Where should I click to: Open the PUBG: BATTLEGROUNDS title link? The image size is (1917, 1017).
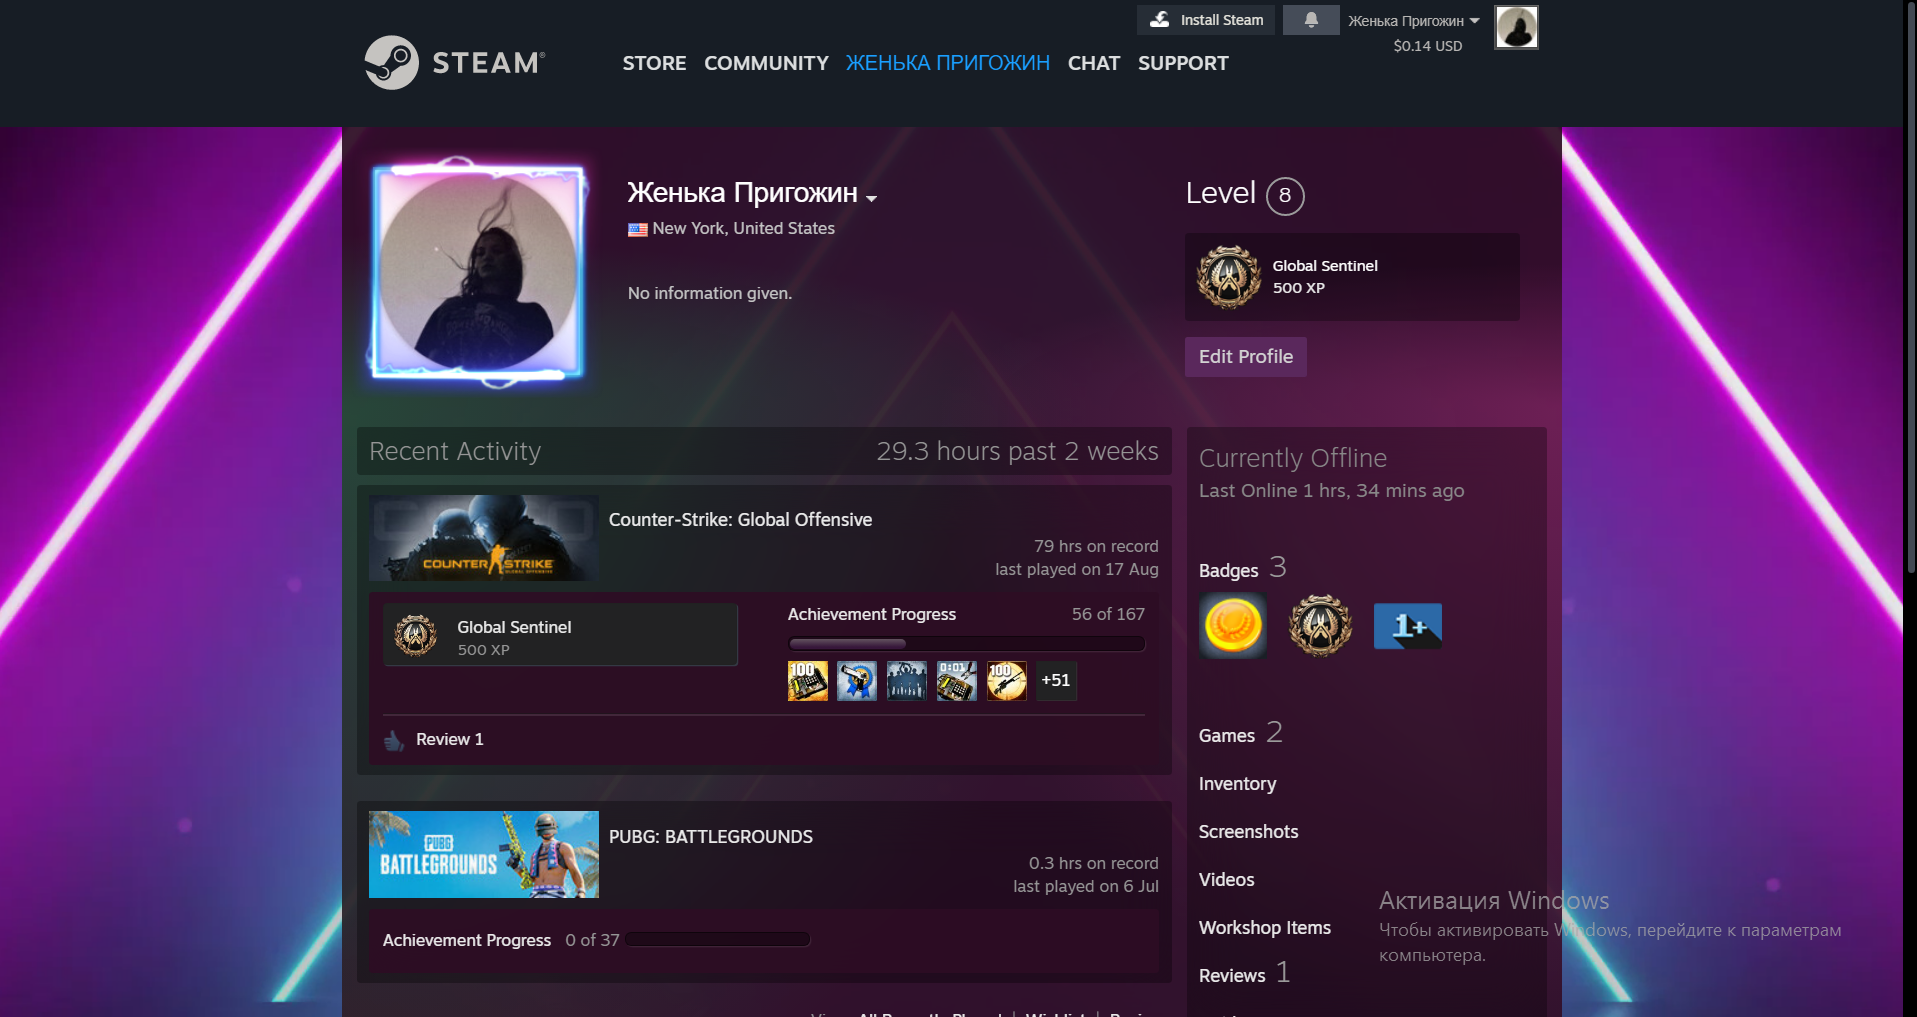tap(711, 837)
